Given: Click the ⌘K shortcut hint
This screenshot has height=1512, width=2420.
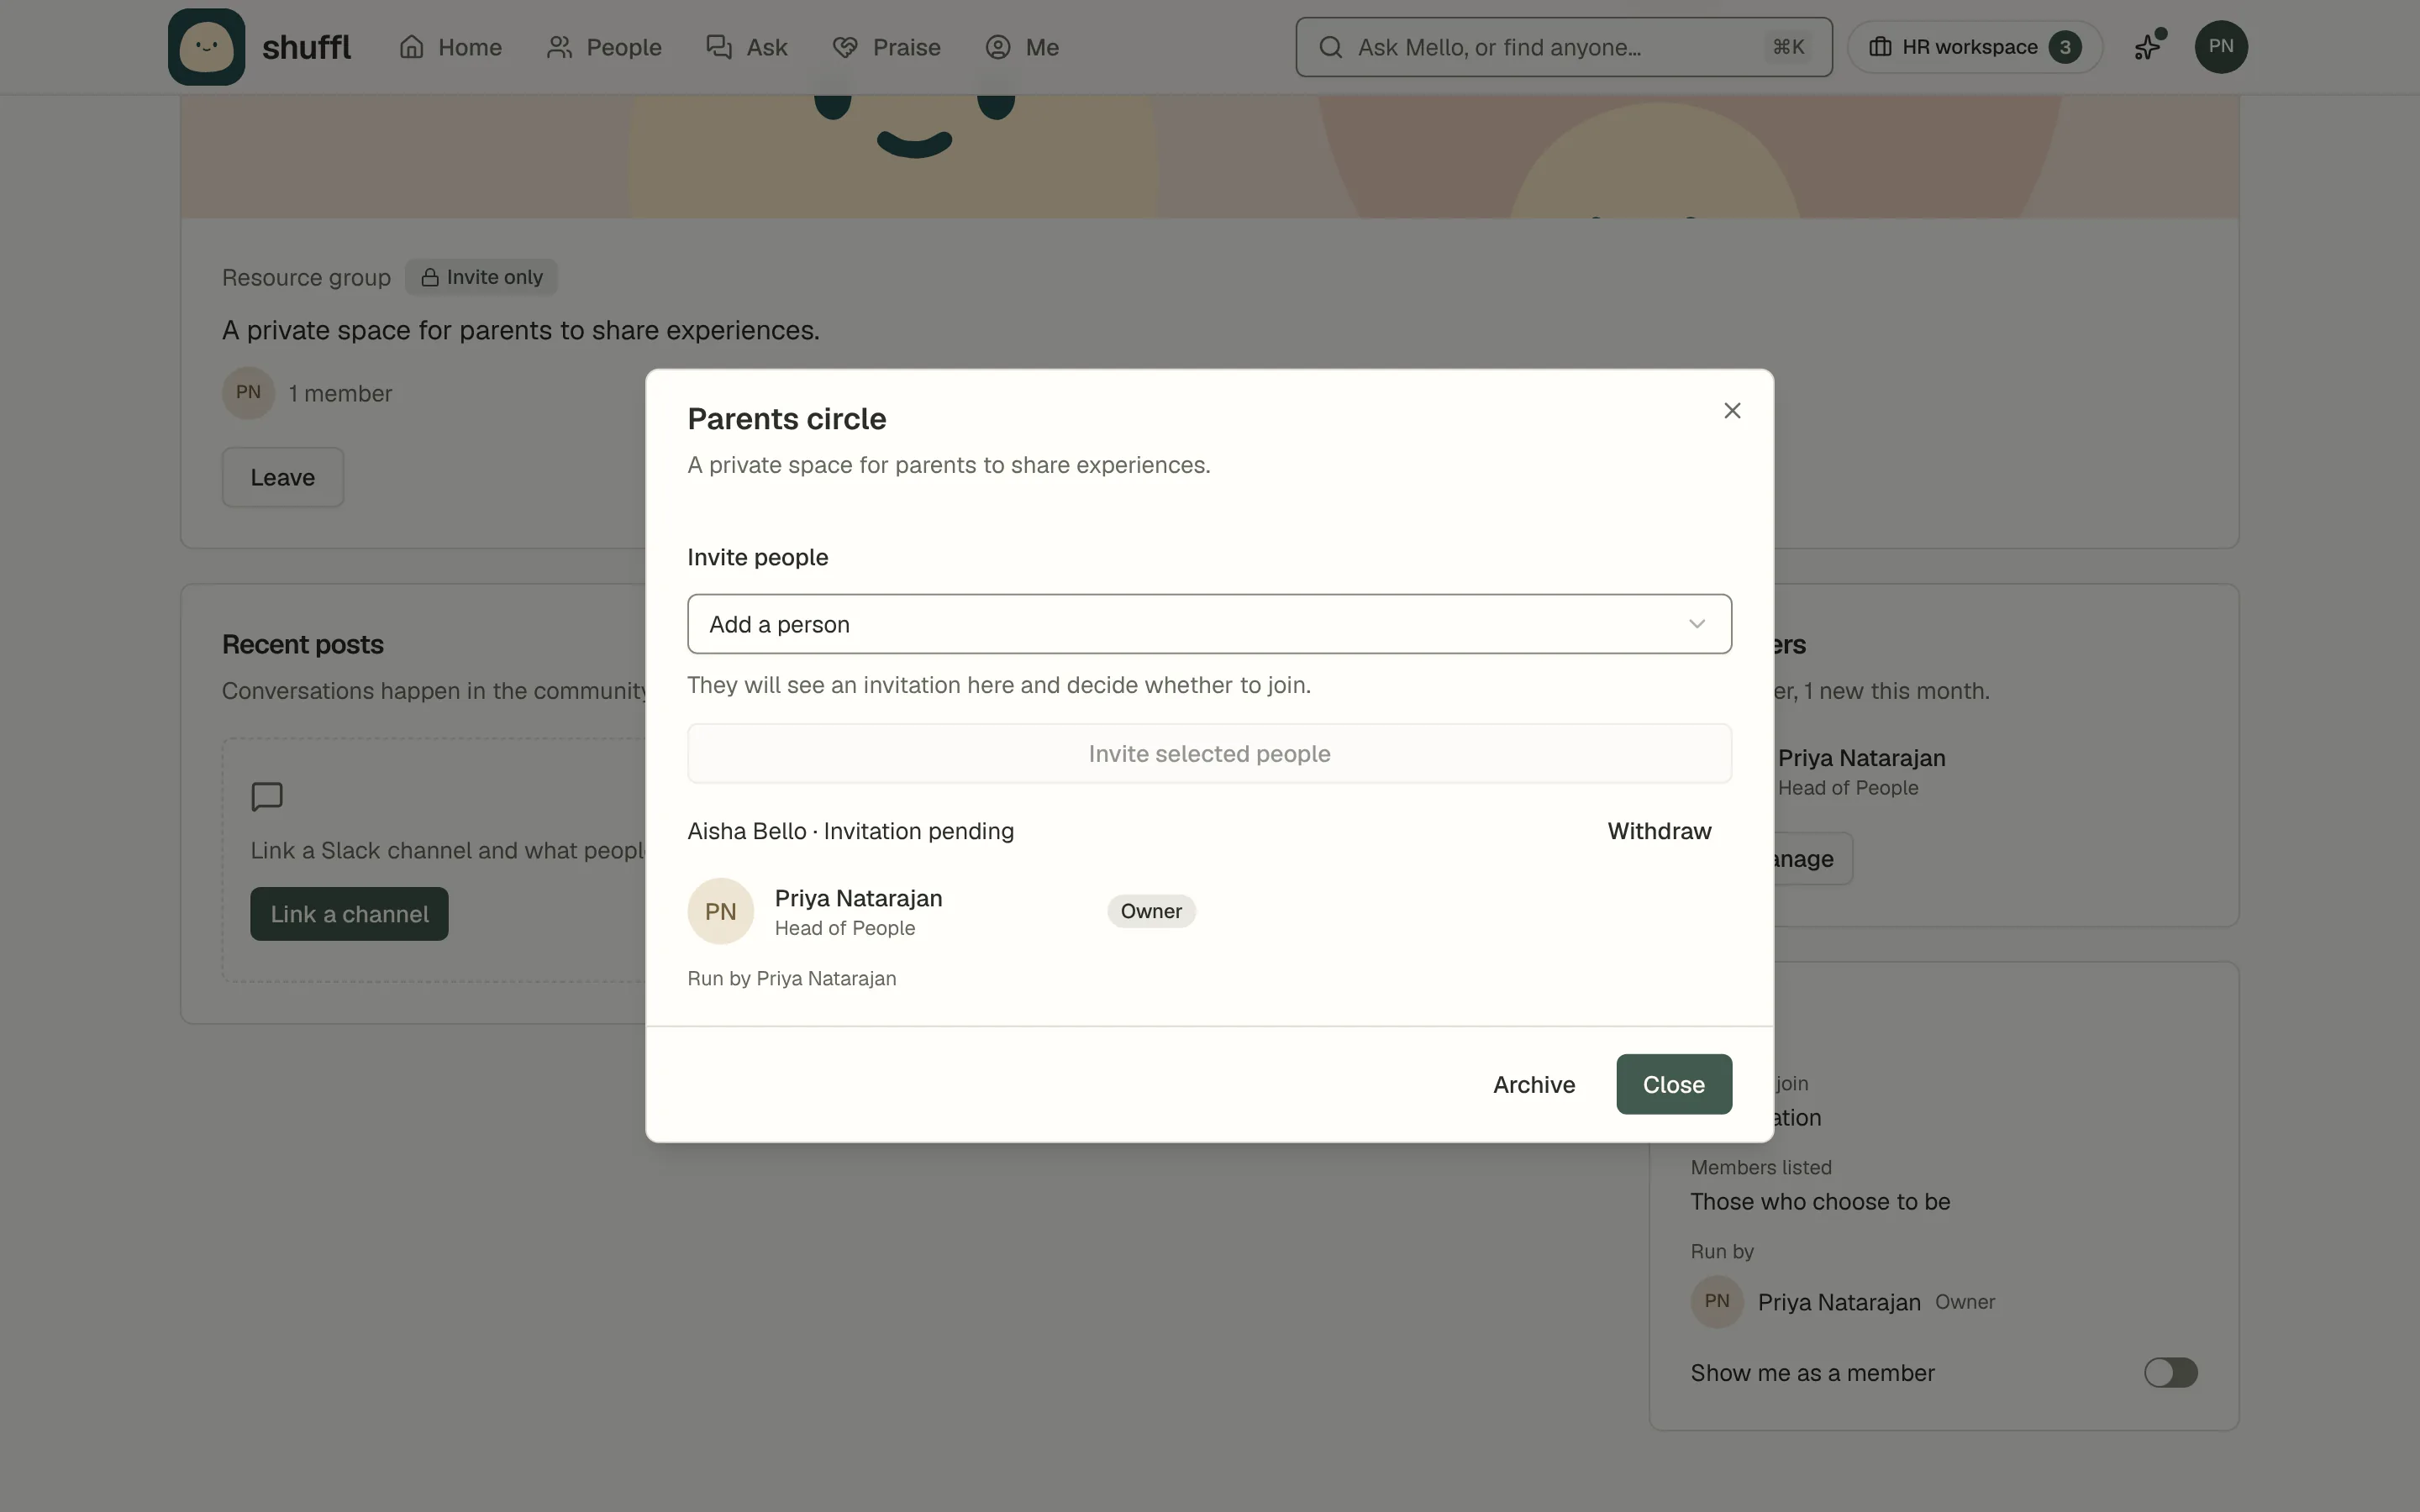Looking at the screenshot, I should point(1788,47).
